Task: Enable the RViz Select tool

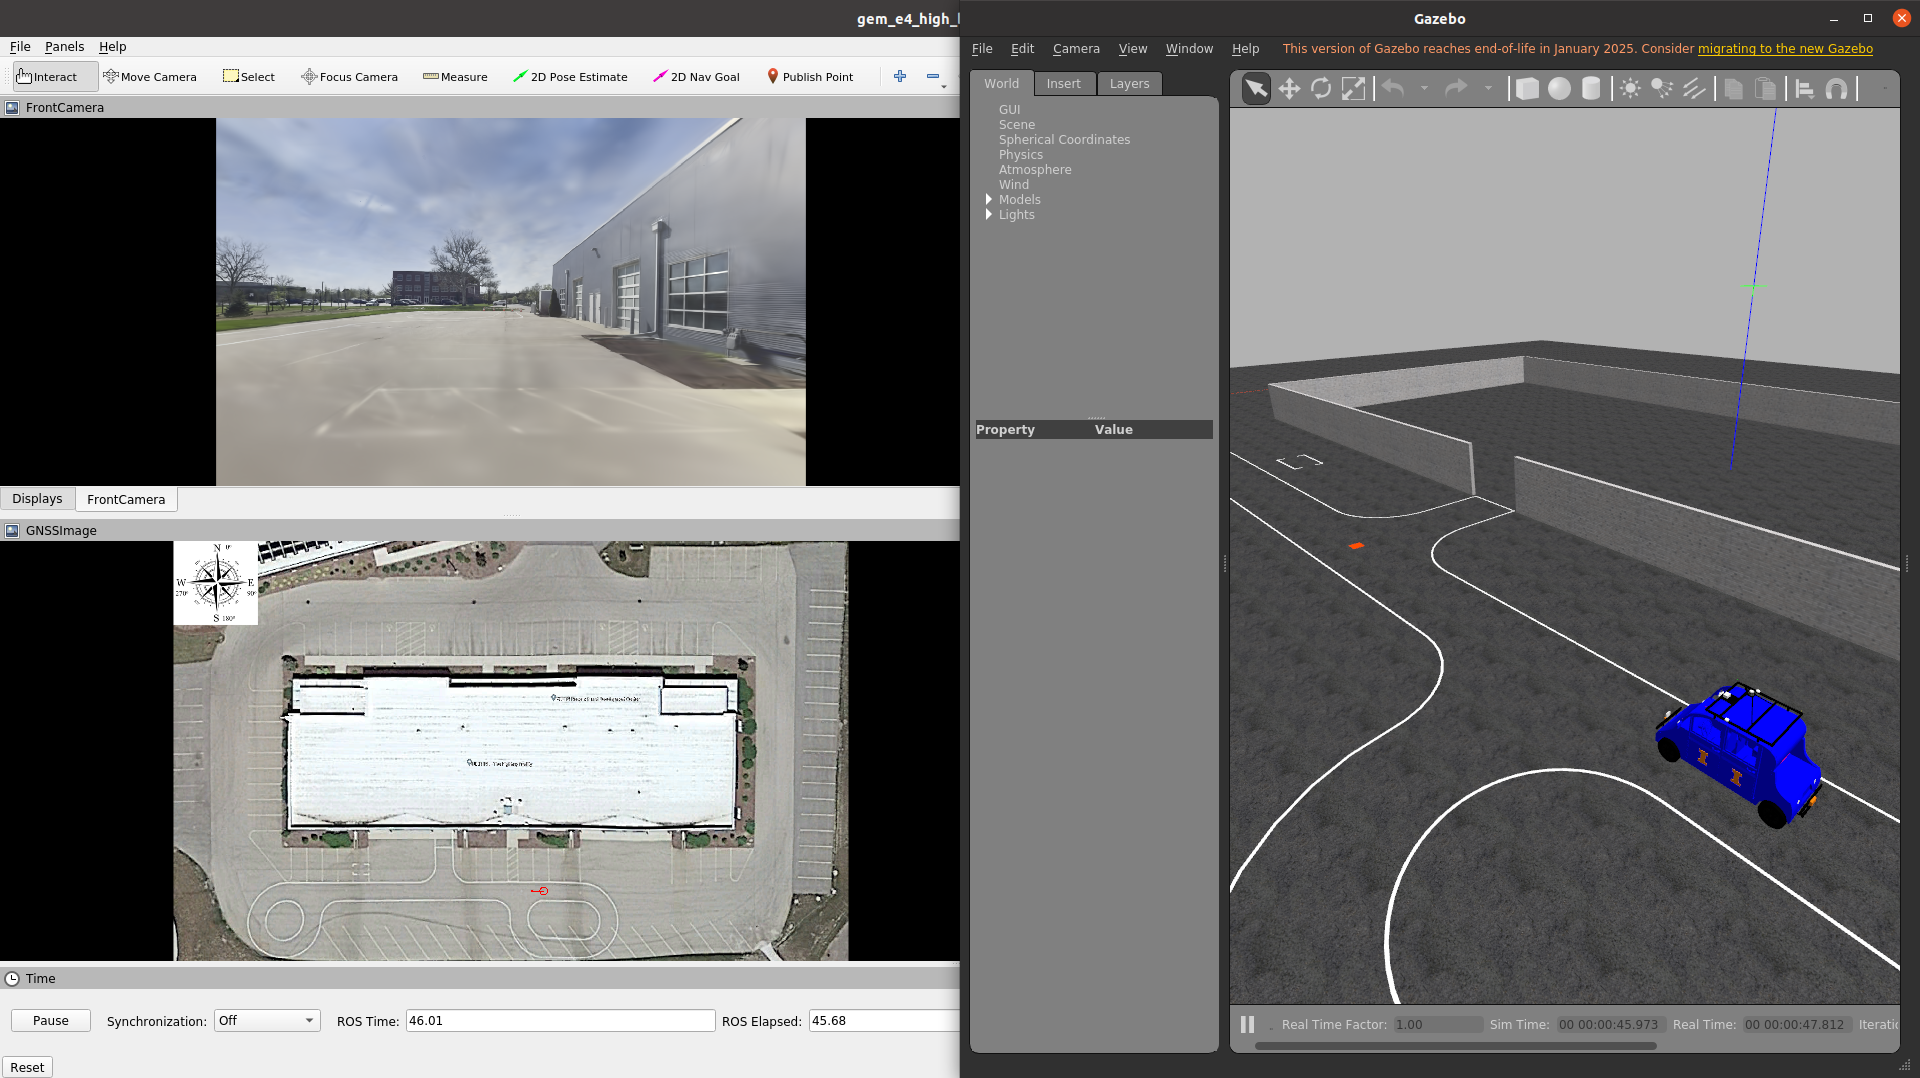Action: pos(249,77)
